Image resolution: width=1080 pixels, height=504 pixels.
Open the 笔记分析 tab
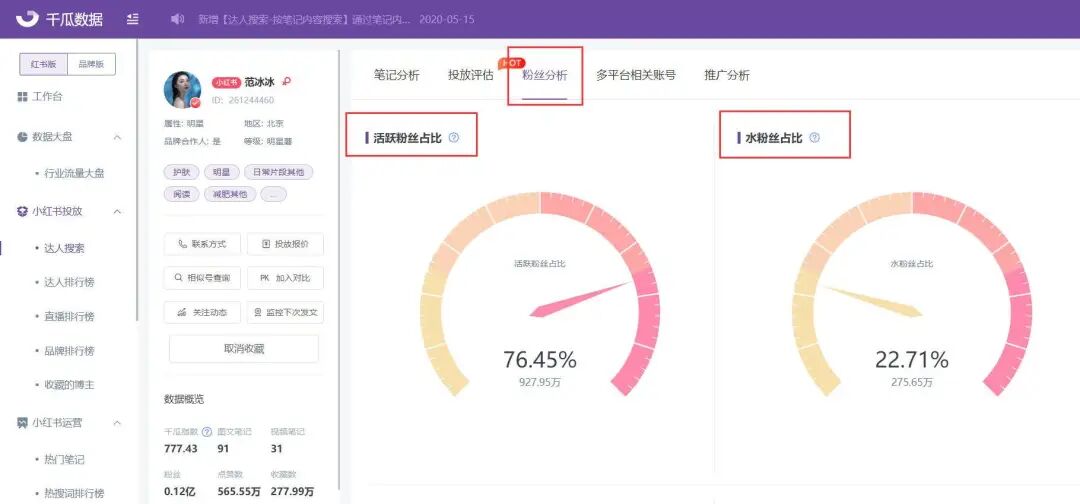tap(397, 76)
